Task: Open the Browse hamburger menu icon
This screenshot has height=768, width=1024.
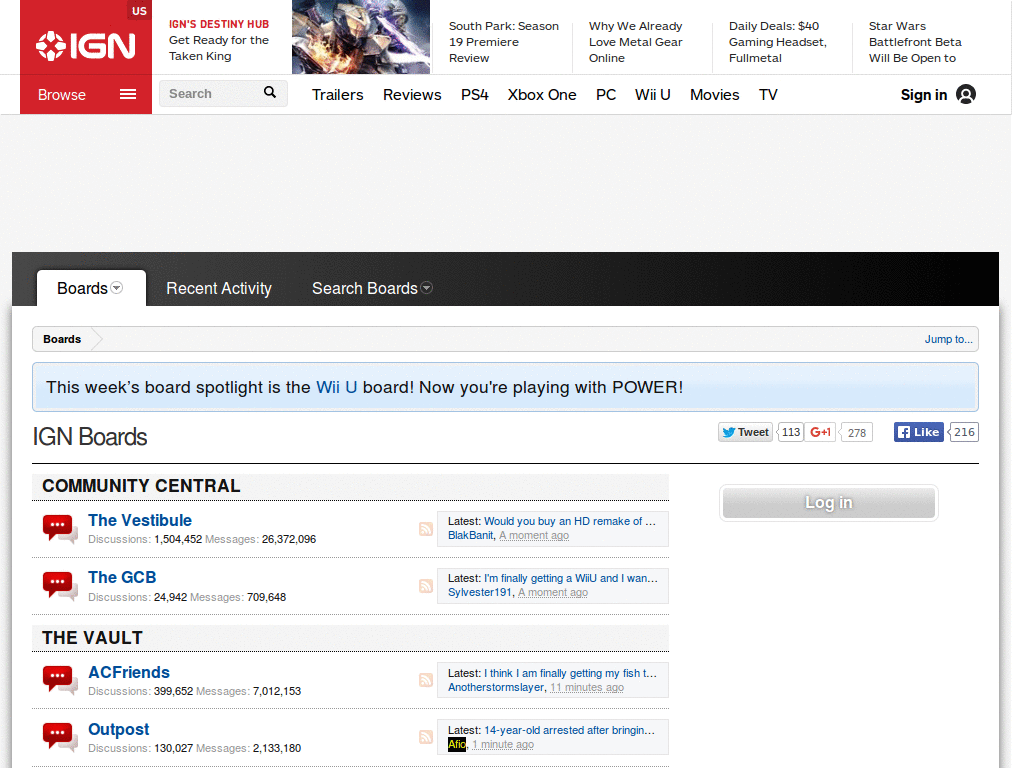Action: pos(128,95)
